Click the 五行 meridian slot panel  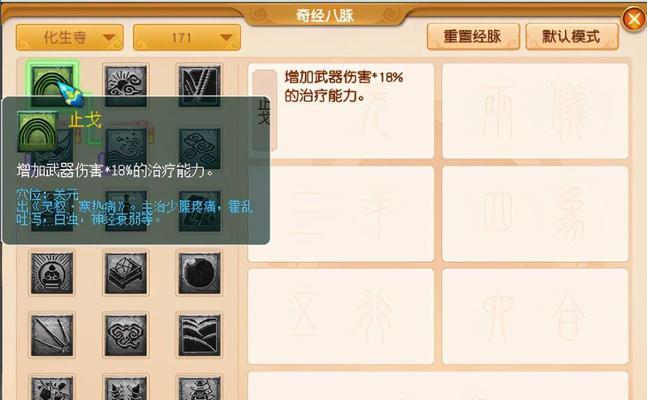[x=341, y=316]
